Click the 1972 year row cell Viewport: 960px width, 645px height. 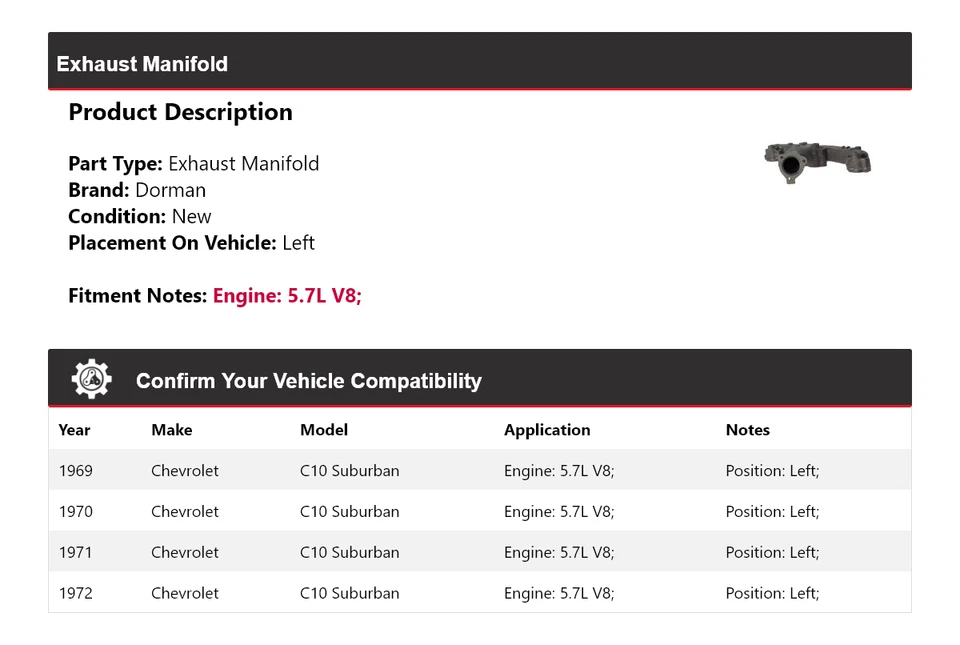point(76,593)
